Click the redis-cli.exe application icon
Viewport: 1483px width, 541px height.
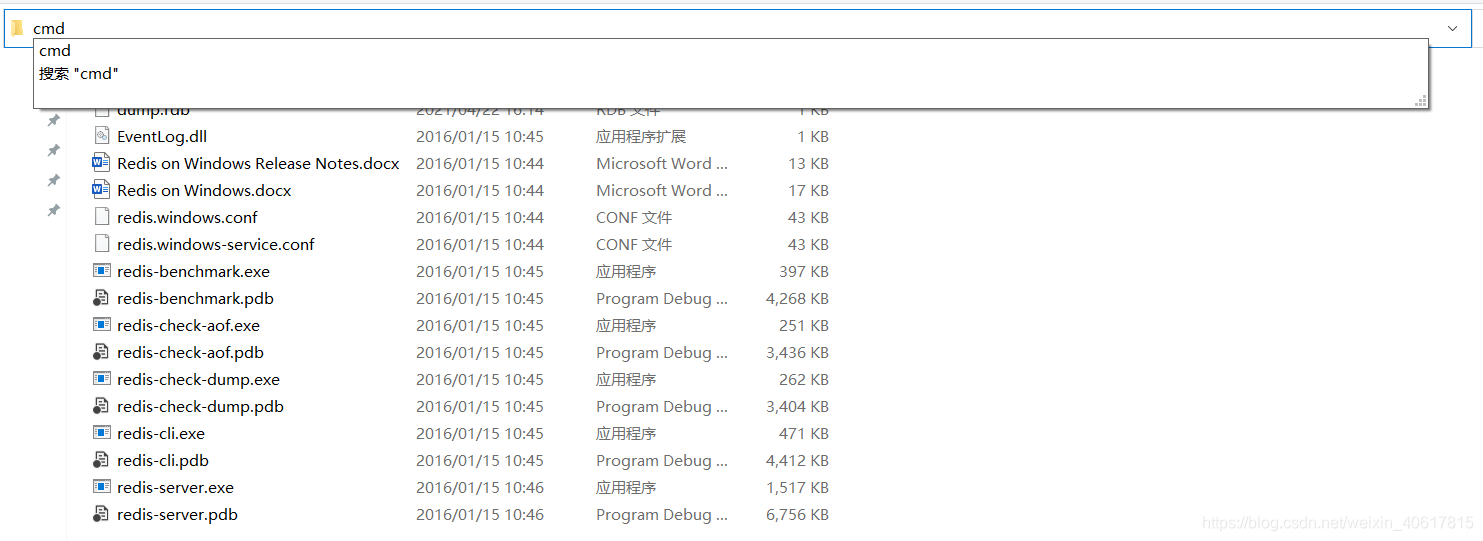coord(101,433)
